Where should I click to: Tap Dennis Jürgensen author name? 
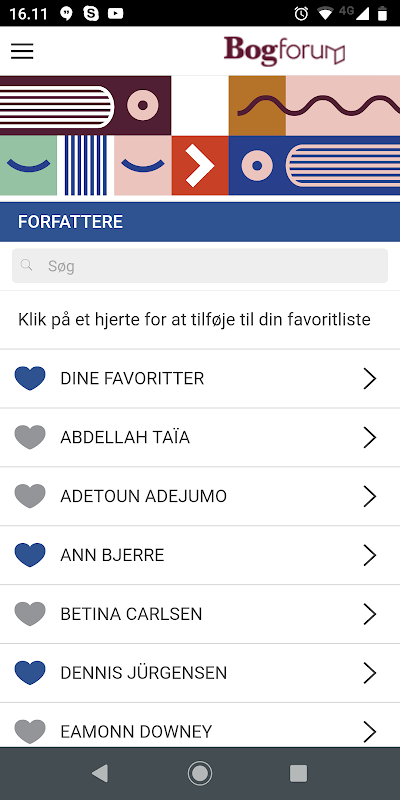[143, 672]
